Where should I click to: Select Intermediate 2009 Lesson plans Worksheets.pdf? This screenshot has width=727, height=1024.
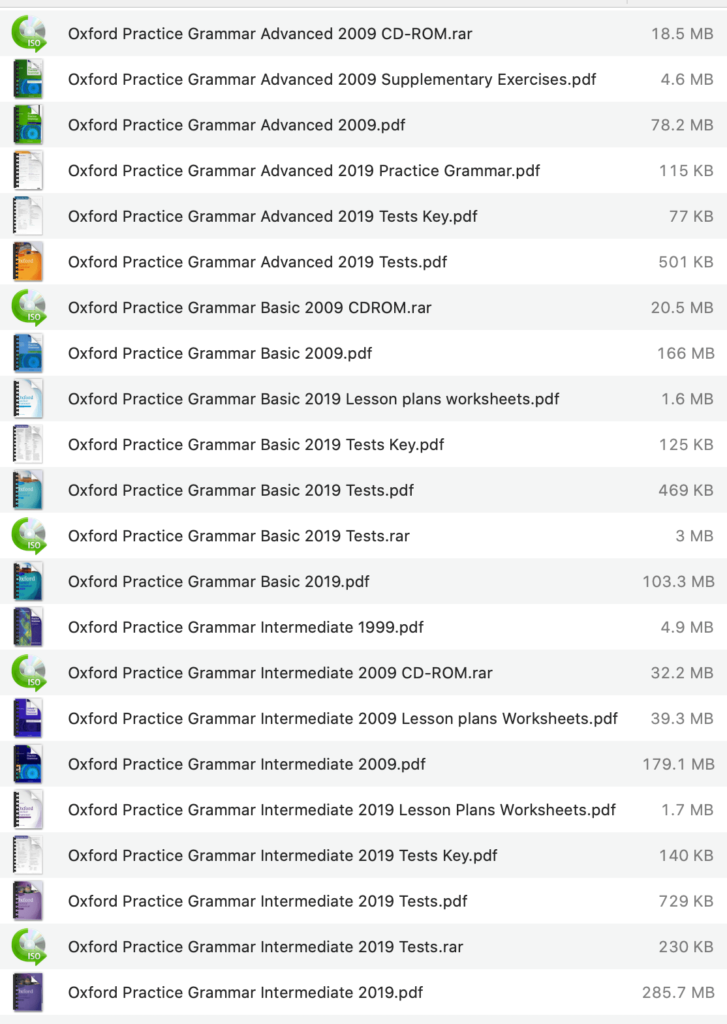(x=363, y=718)
